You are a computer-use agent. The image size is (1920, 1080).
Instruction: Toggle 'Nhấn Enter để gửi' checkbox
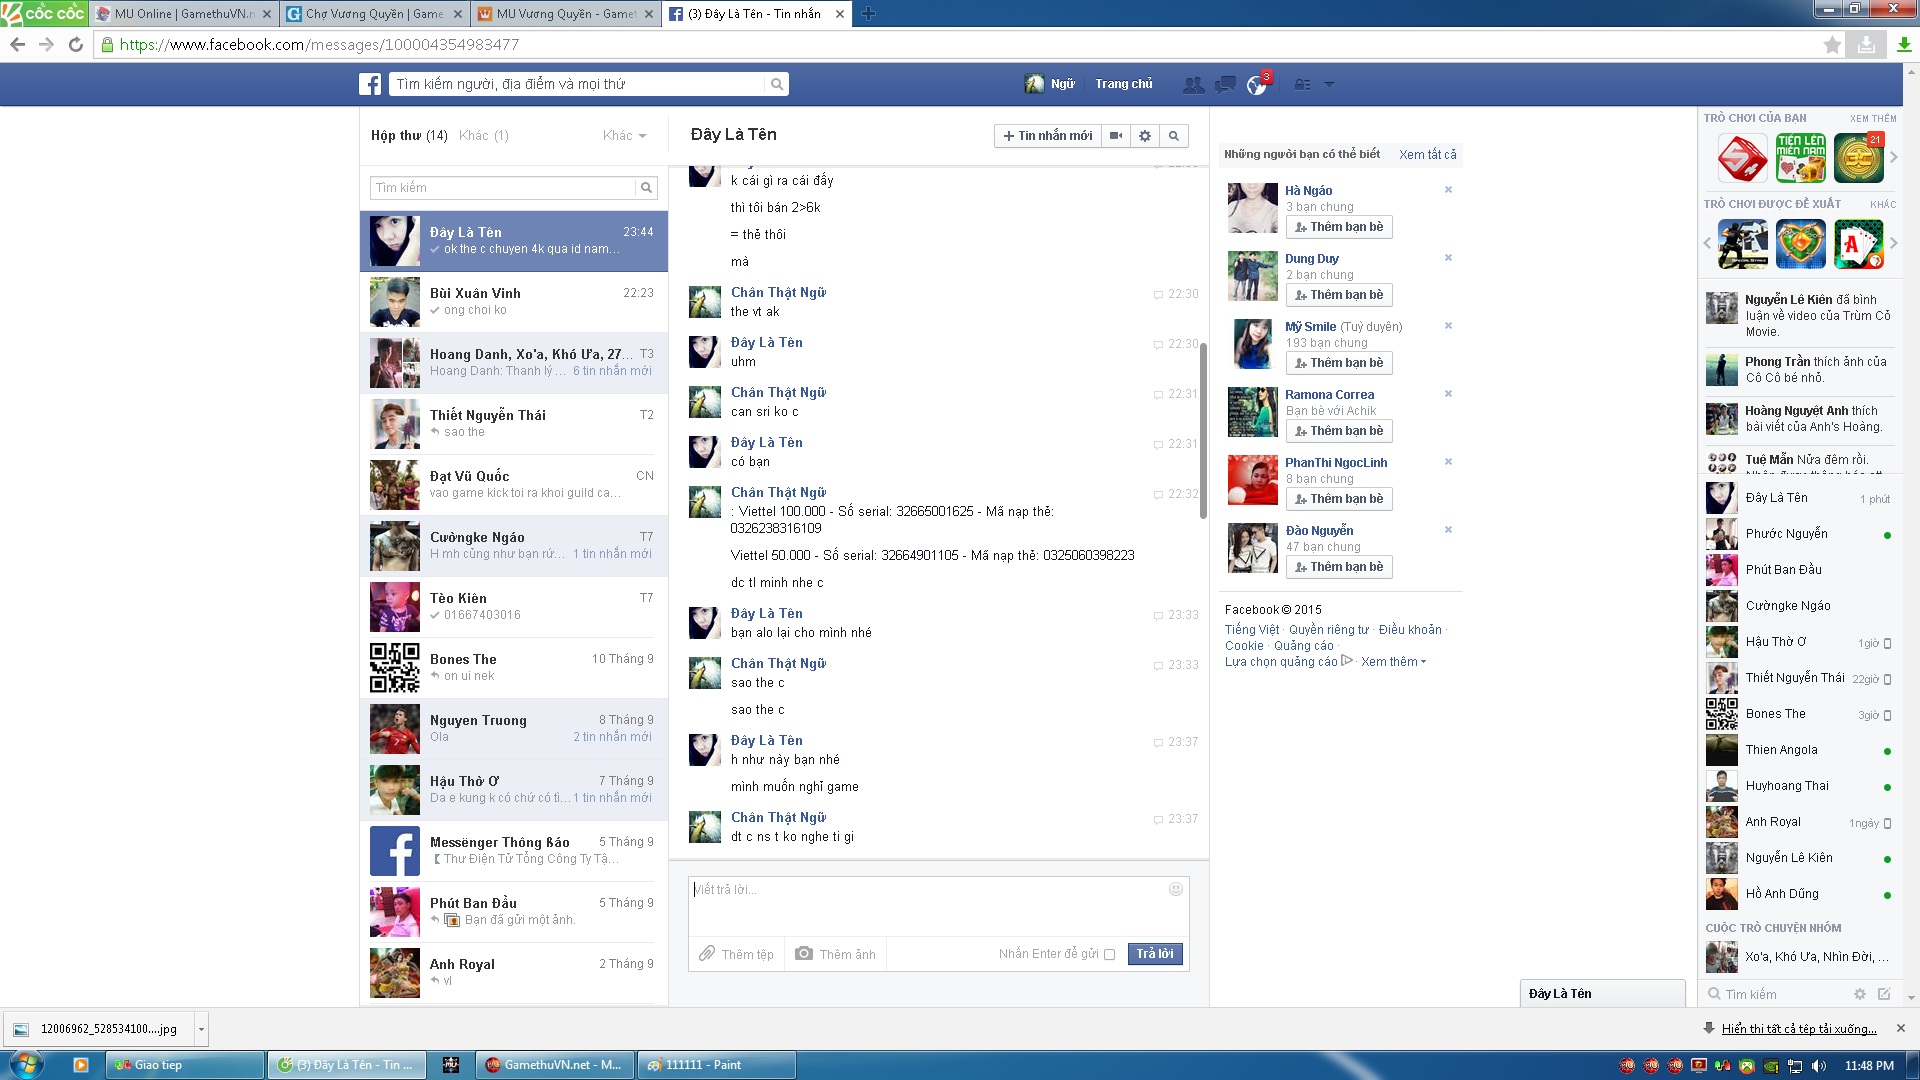[x=1109, y=955]
